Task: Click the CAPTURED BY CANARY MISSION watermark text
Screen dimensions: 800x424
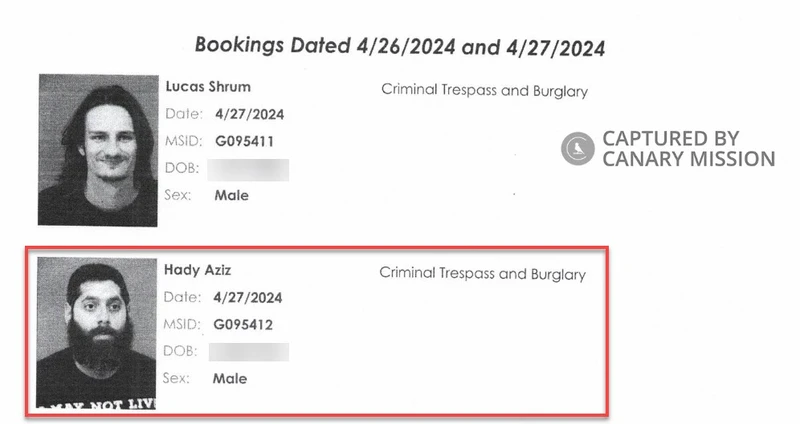Action: coord(688,148)
